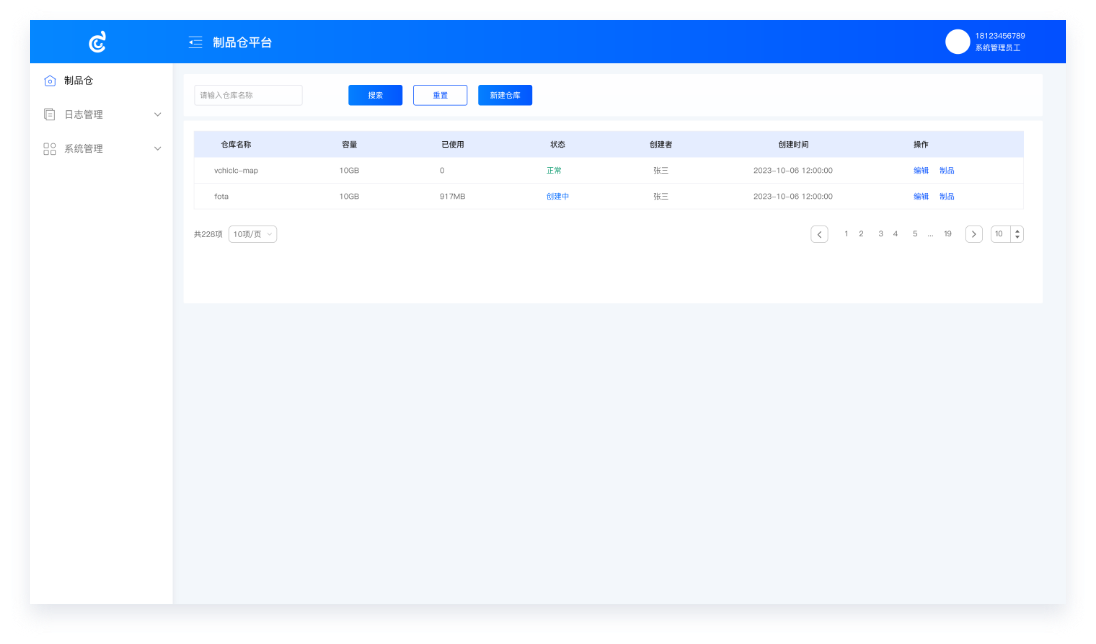The width and height of the screenshot is (1096, 644).
Task: Jump to page 19 in pagination
Action: tap(947, 234)
